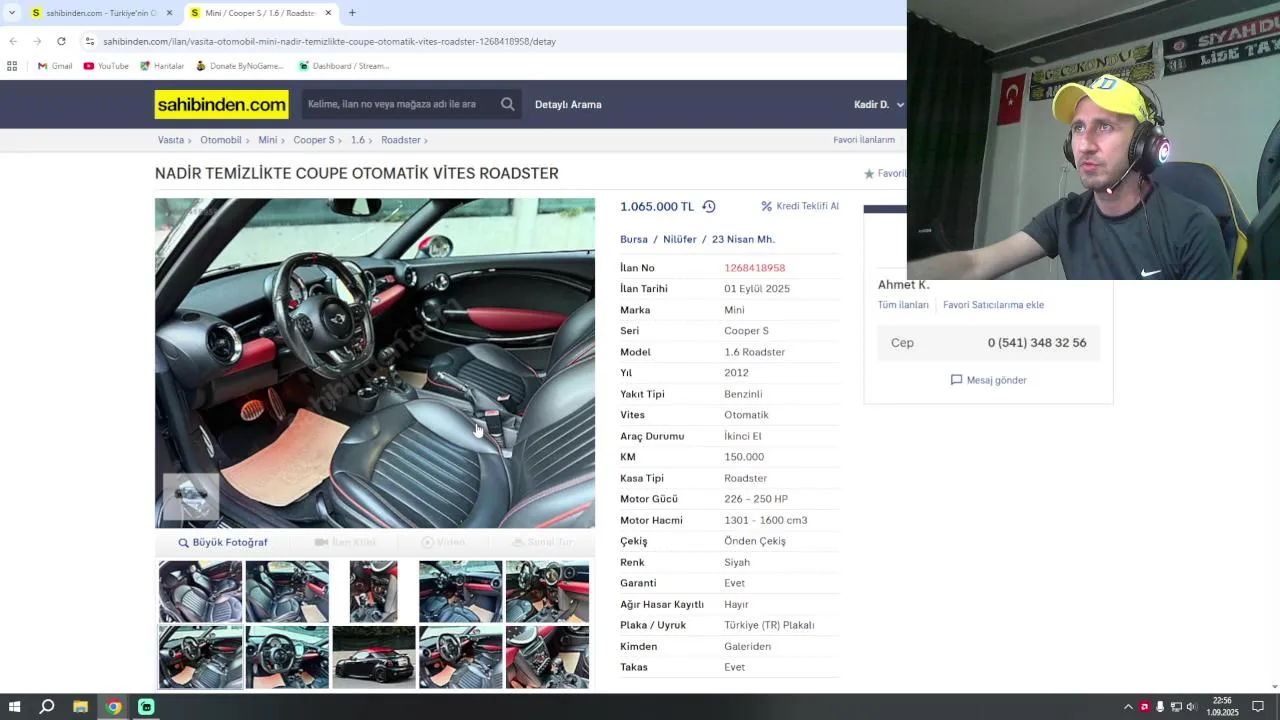Image resolution: width=1280 pixels, height=720 pixels.
Task: Open a new browser tab
Action: pos(352,13)
